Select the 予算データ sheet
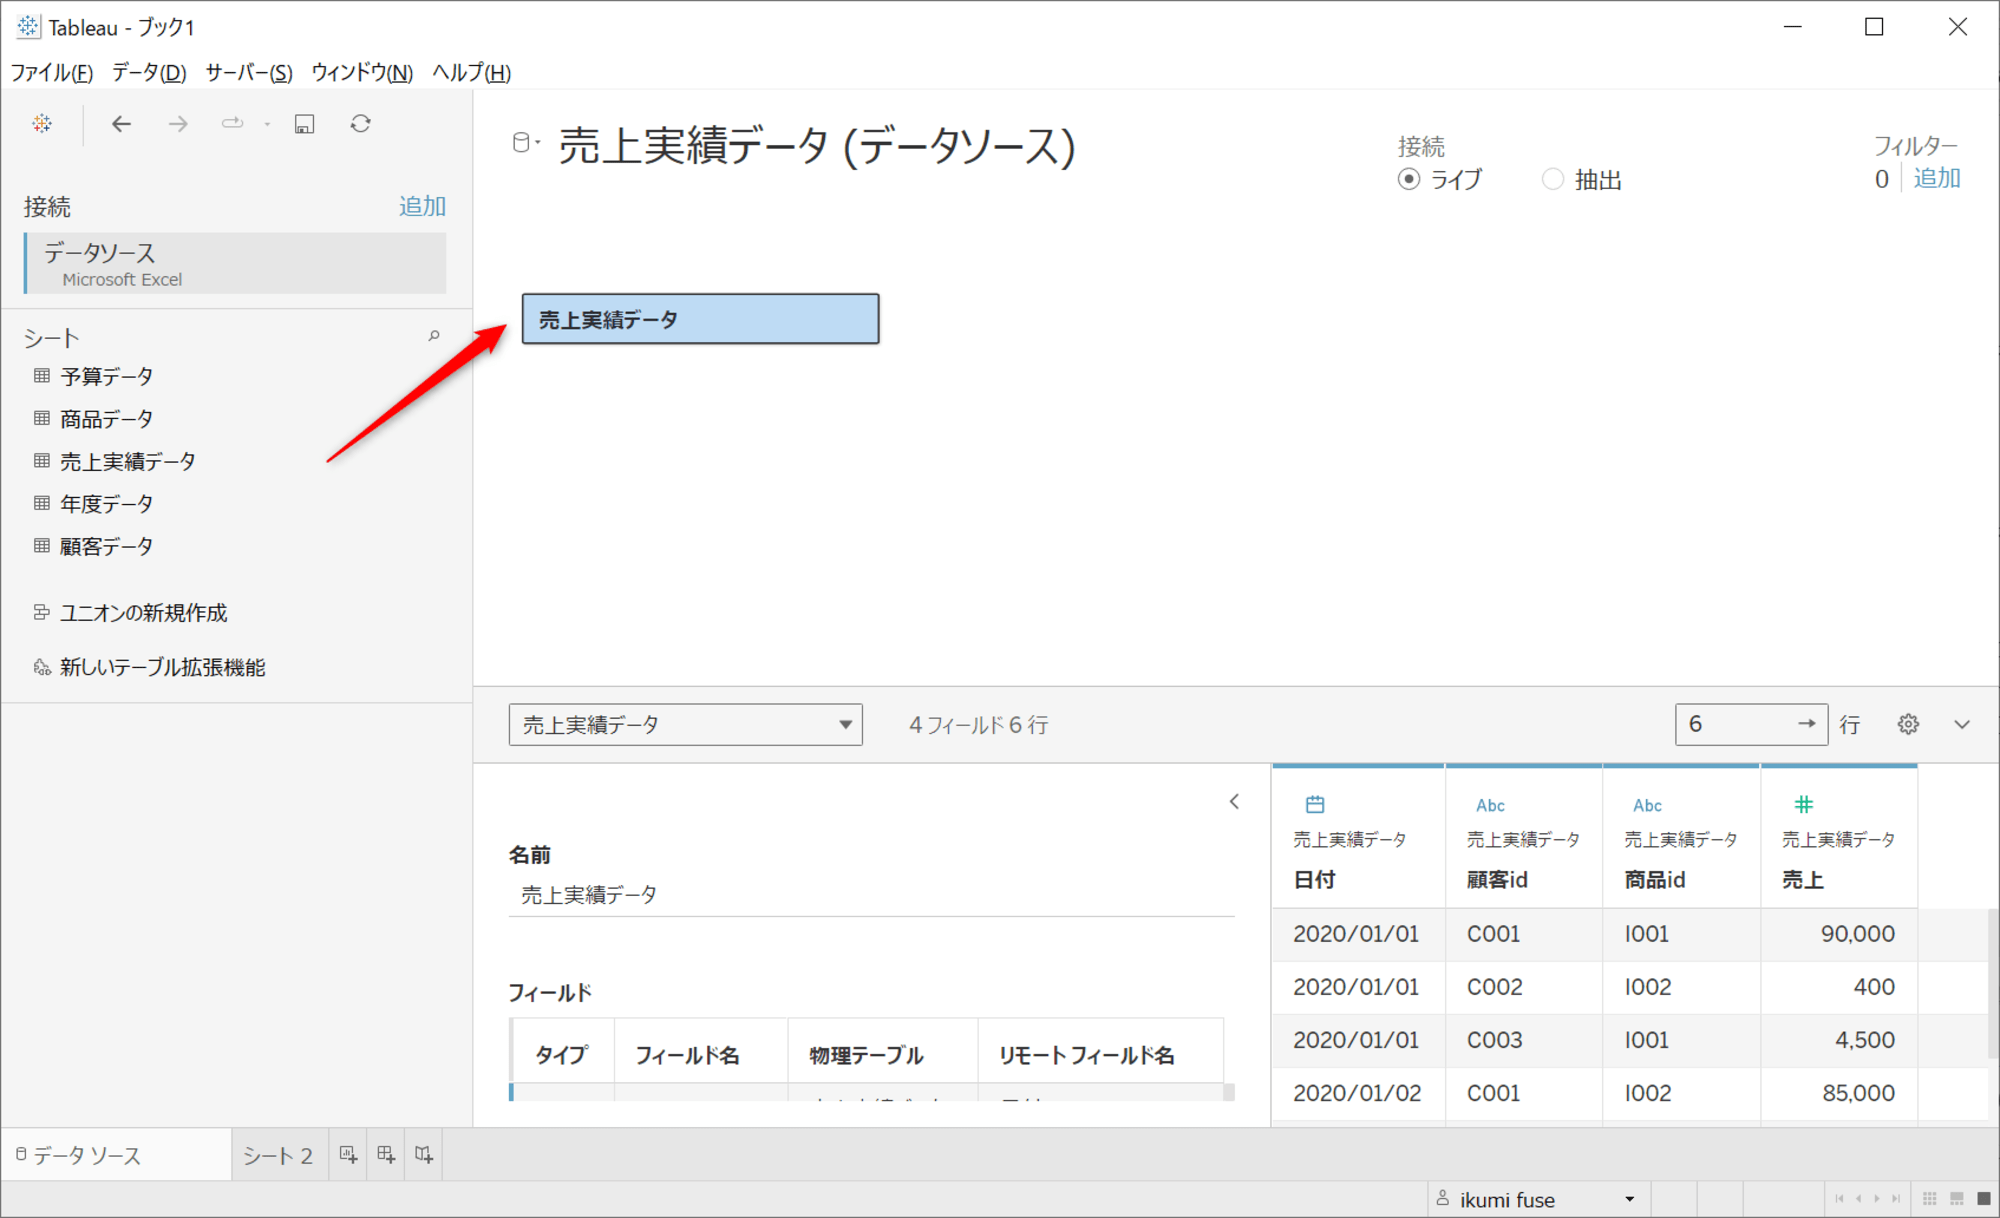Screen dimensions: 2000x1218 (106, 376)
